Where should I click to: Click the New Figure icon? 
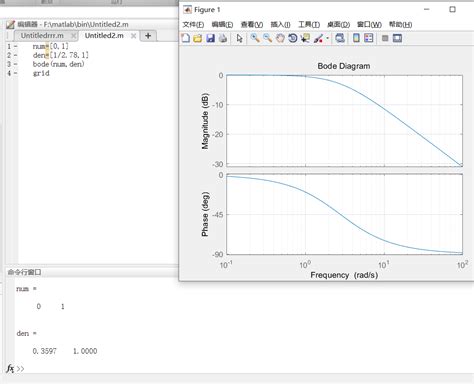click(186, 38)
